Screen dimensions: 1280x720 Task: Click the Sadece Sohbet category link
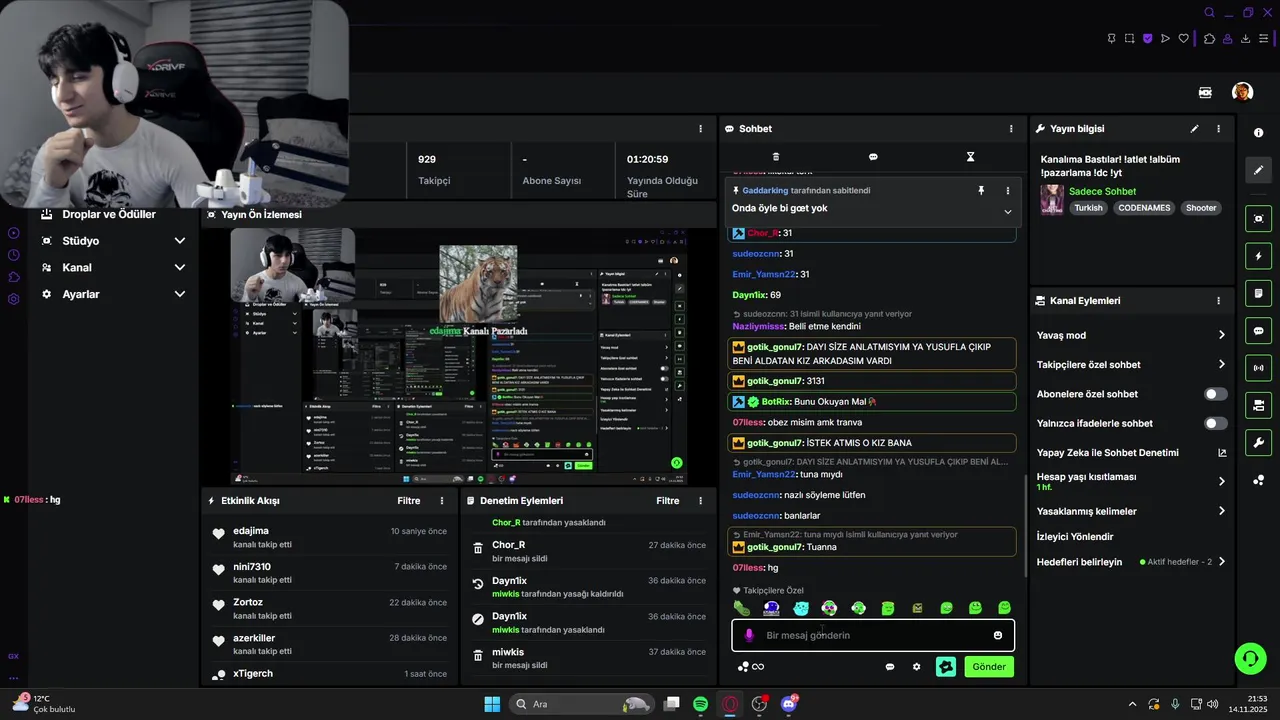click(1102, 192)
